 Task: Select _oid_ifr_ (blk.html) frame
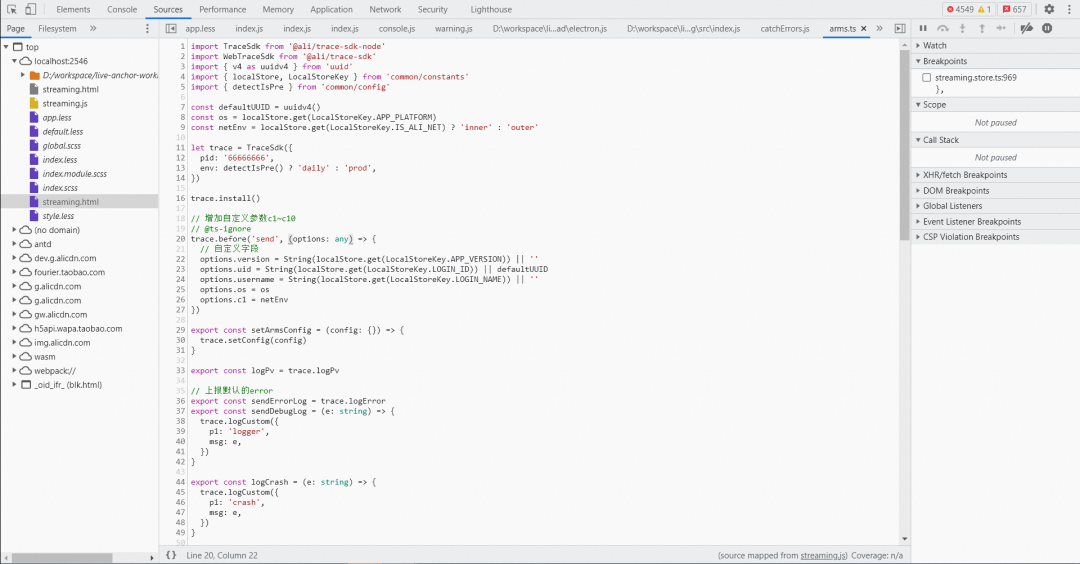click(68, 385)
